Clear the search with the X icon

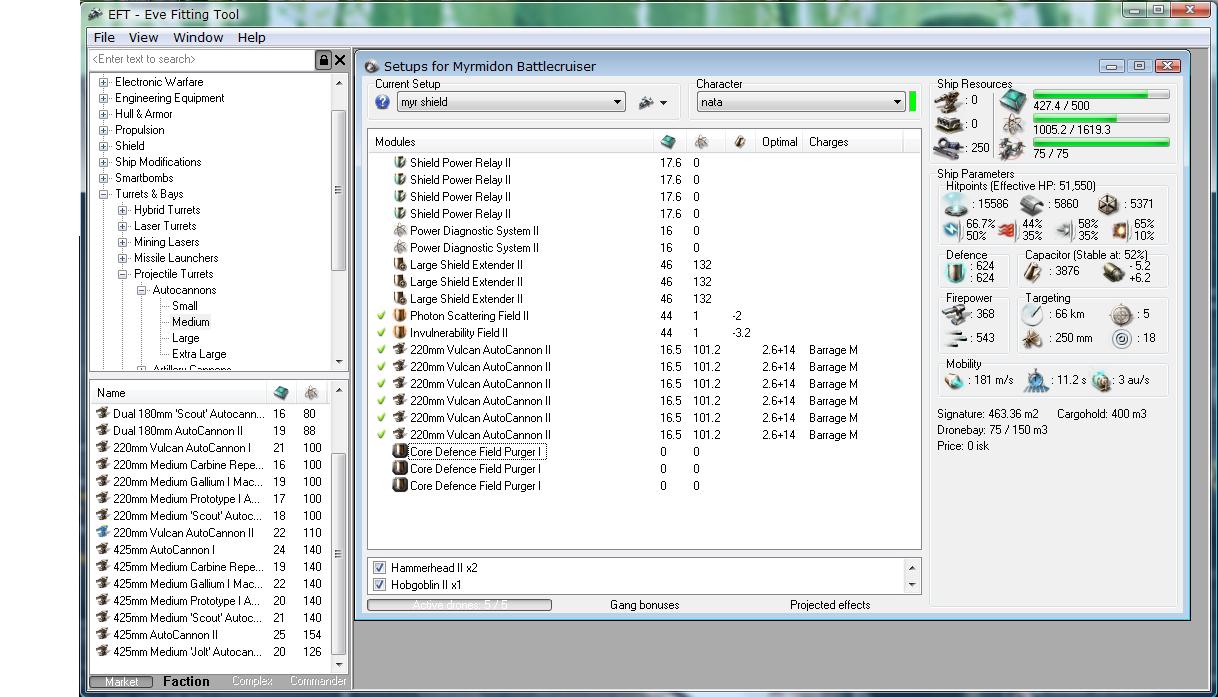tap(340, 60)
